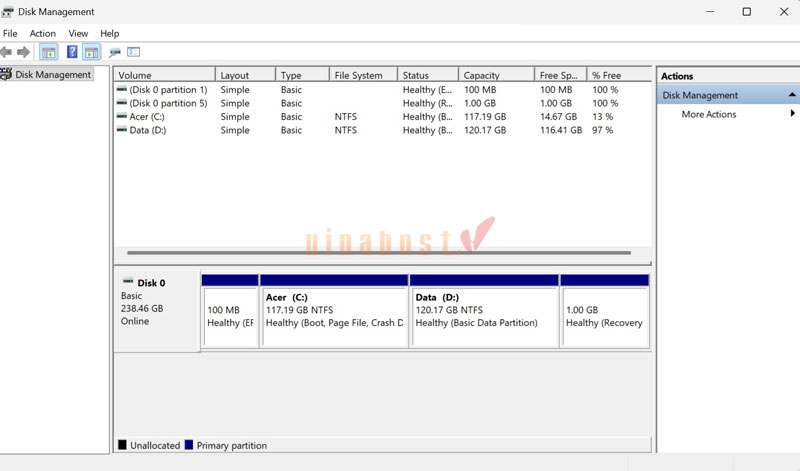Image resolution: width=800 pixels, height=471 pixels.
Task: Sort by the Layout column header
Action: click(245, 75)
